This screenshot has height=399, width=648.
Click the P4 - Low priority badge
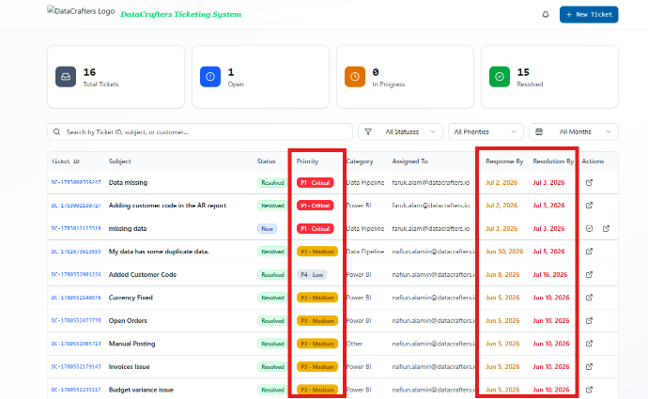pos(312,275)
